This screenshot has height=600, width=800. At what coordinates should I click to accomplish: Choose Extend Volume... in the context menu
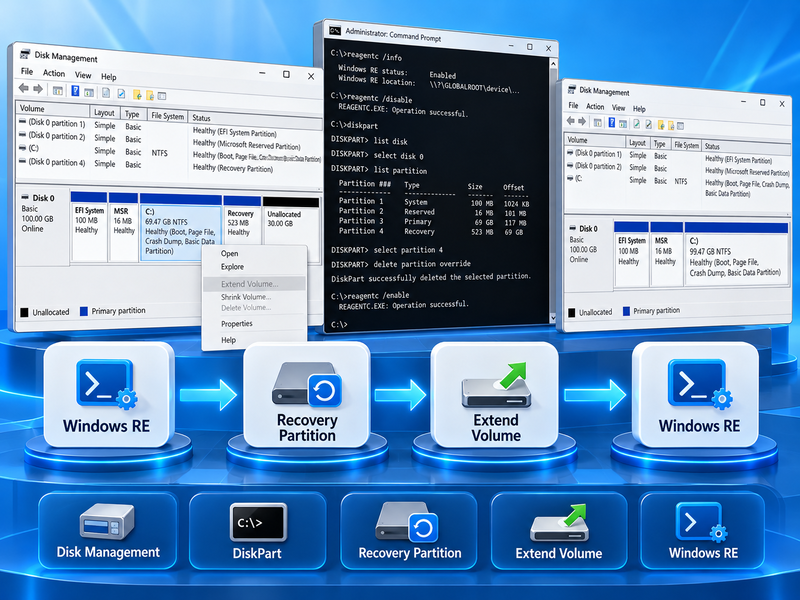pos(255,284)
